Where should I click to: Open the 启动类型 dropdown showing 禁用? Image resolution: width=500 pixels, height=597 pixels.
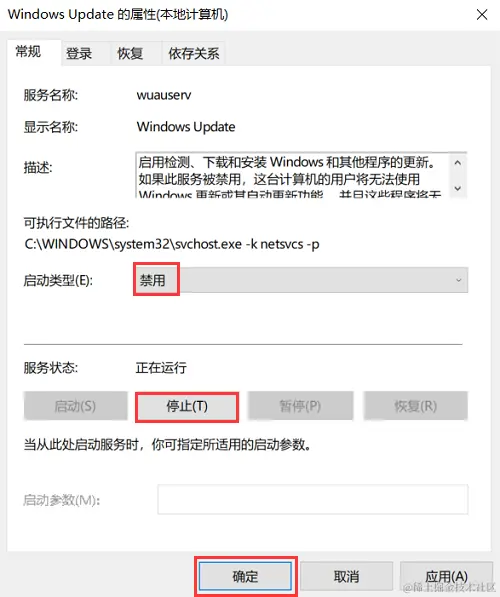click(x=301, y=280)
